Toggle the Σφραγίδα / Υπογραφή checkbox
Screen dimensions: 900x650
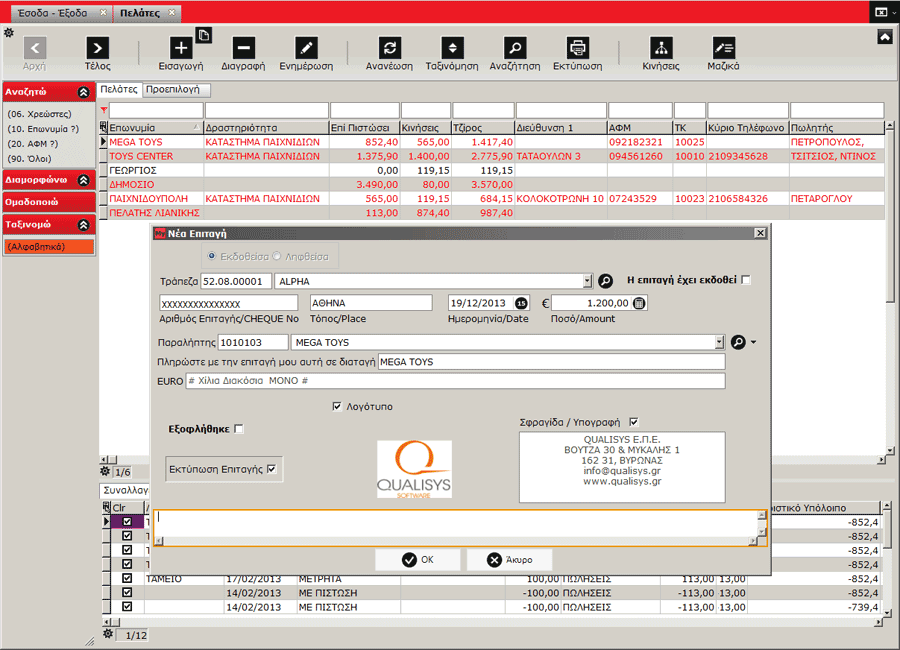634,422
